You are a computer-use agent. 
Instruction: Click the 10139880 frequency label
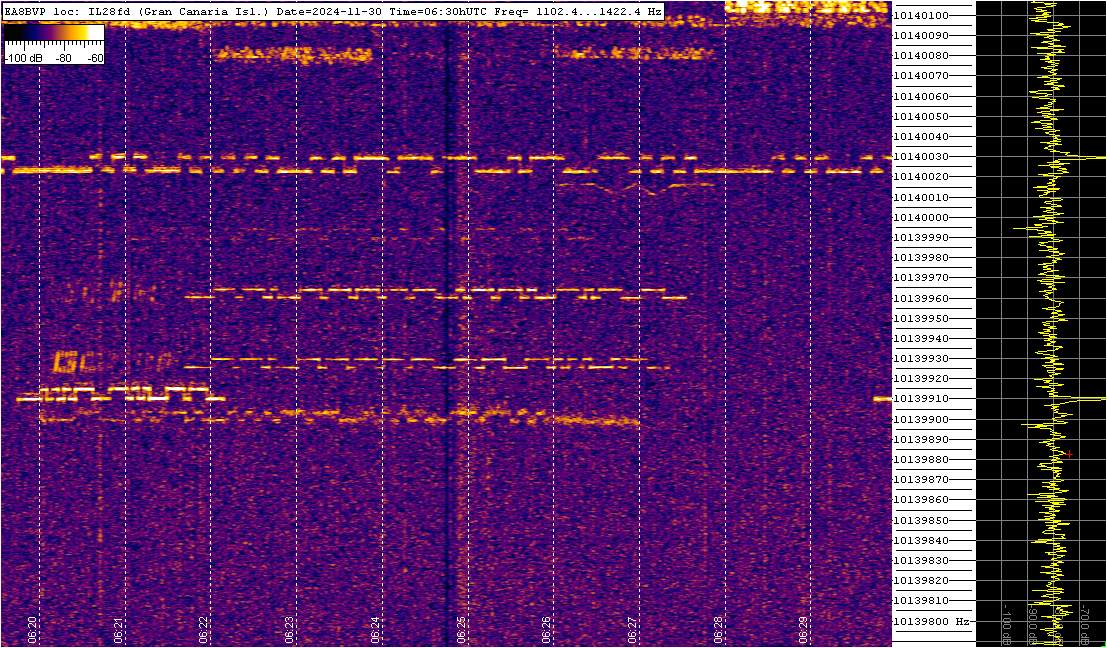pyautogui.click(x=921, y=460)
